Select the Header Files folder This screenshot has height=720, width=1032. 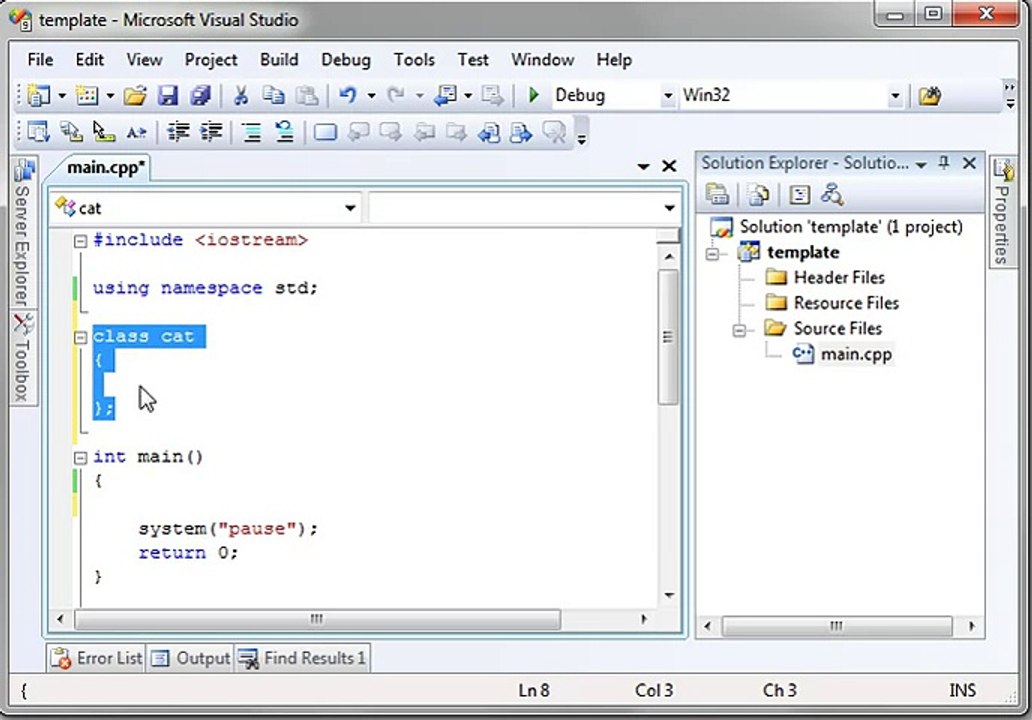839,278
